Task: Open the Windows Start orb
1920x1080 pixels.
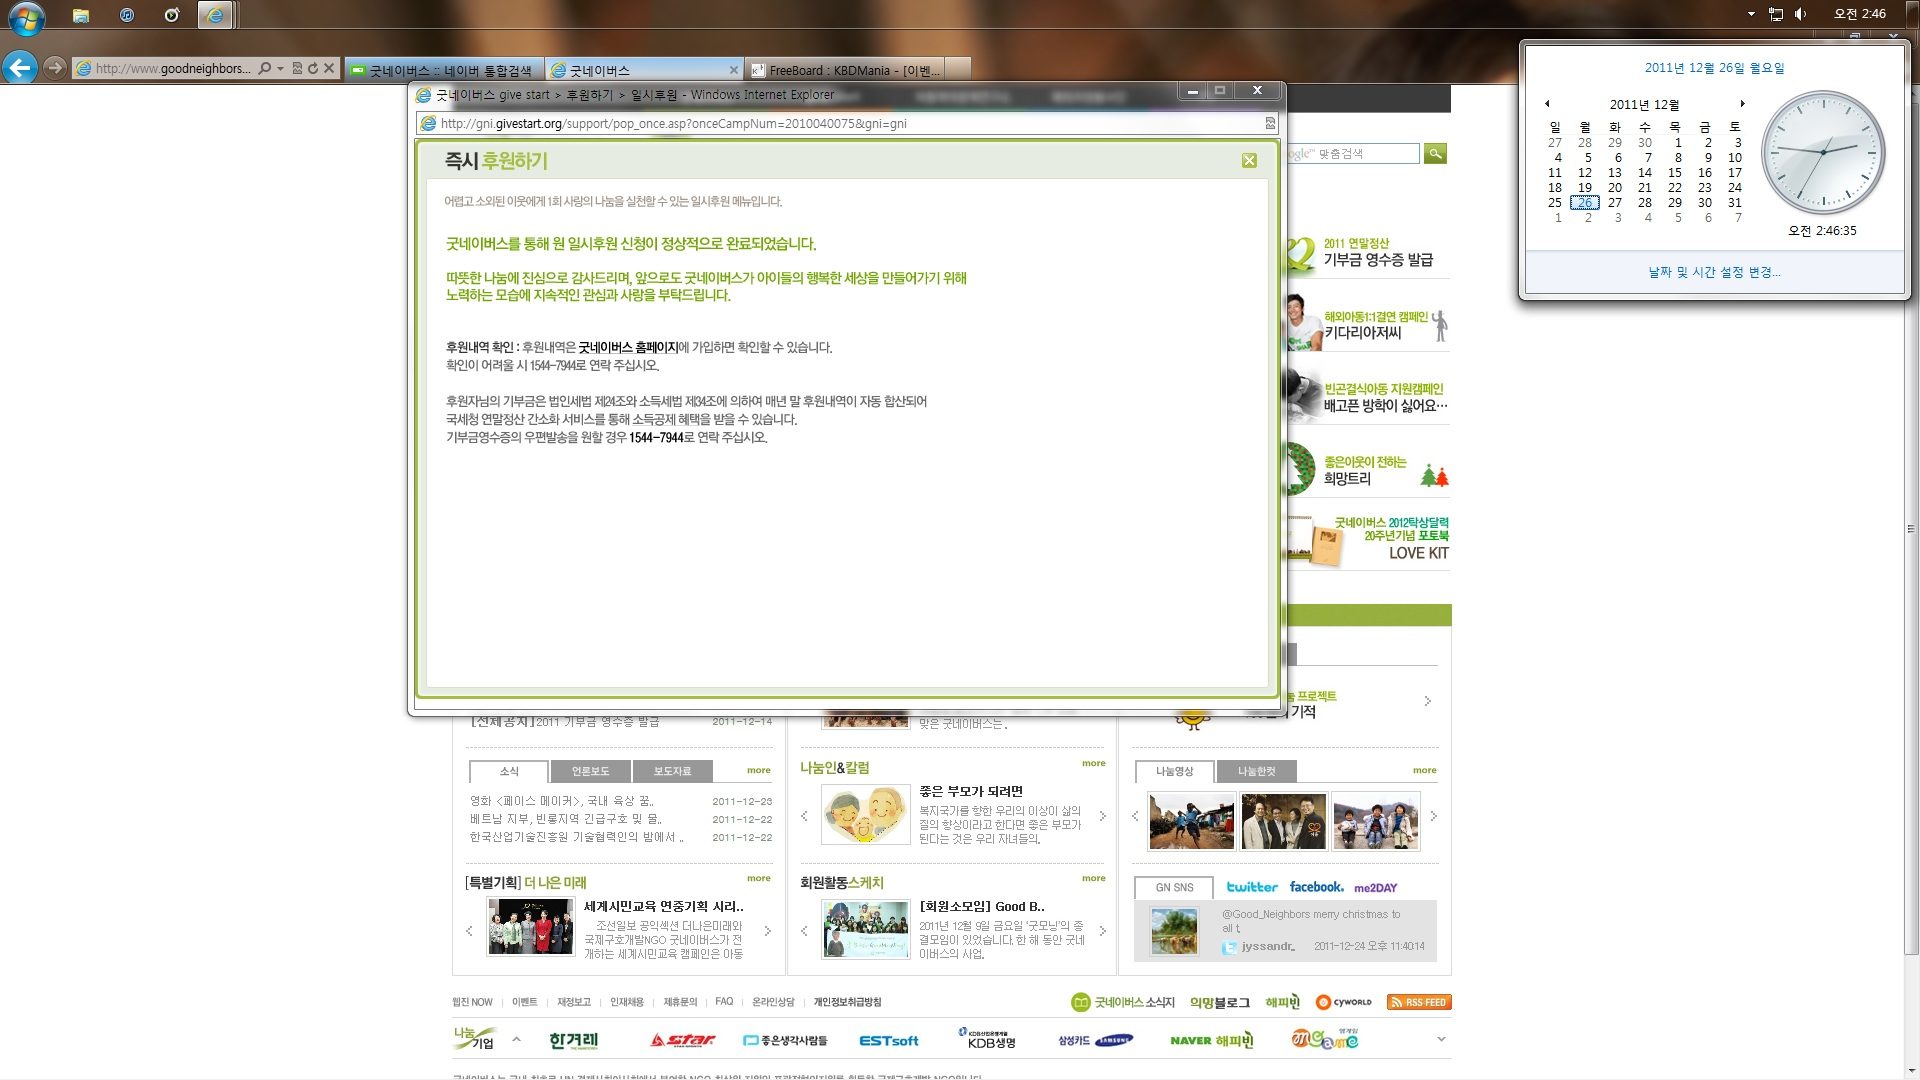Action: [x=27, y=17]
